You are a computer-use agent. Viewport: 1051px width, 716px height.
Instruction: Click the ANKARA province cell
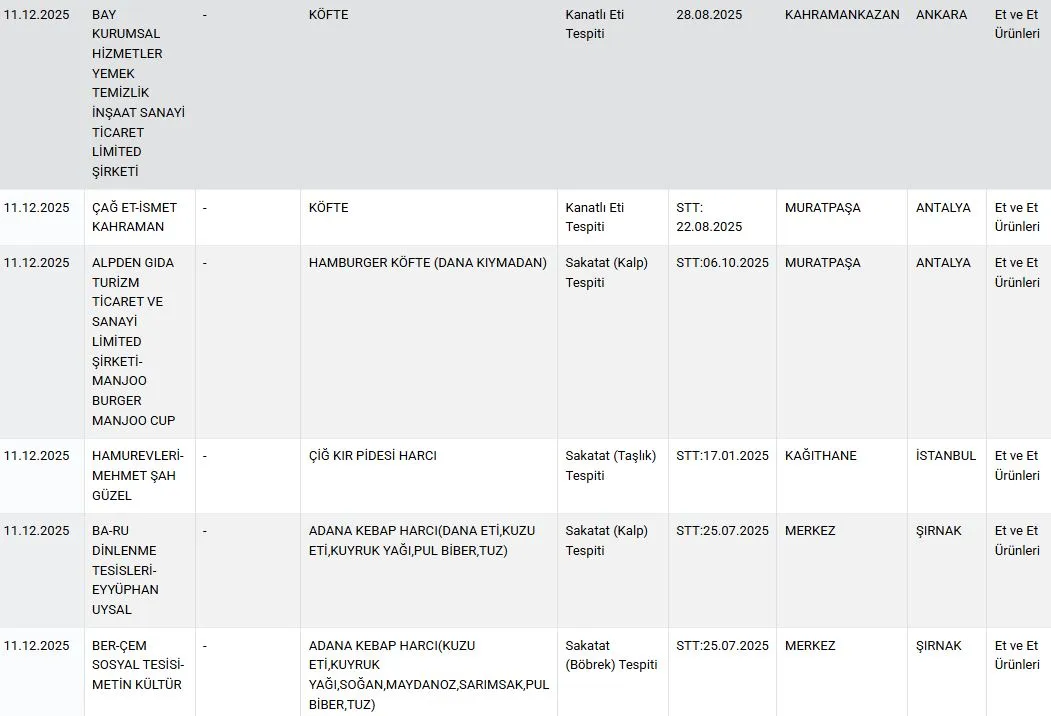tap(942, 15)
